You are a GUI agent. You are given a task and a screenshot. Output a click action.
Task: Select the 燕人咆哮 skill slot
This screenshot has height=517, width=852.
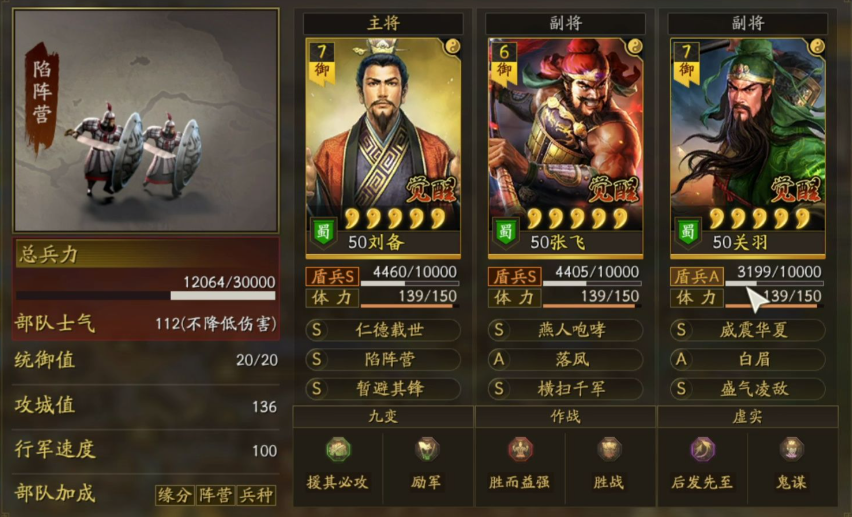click(565, 330)
